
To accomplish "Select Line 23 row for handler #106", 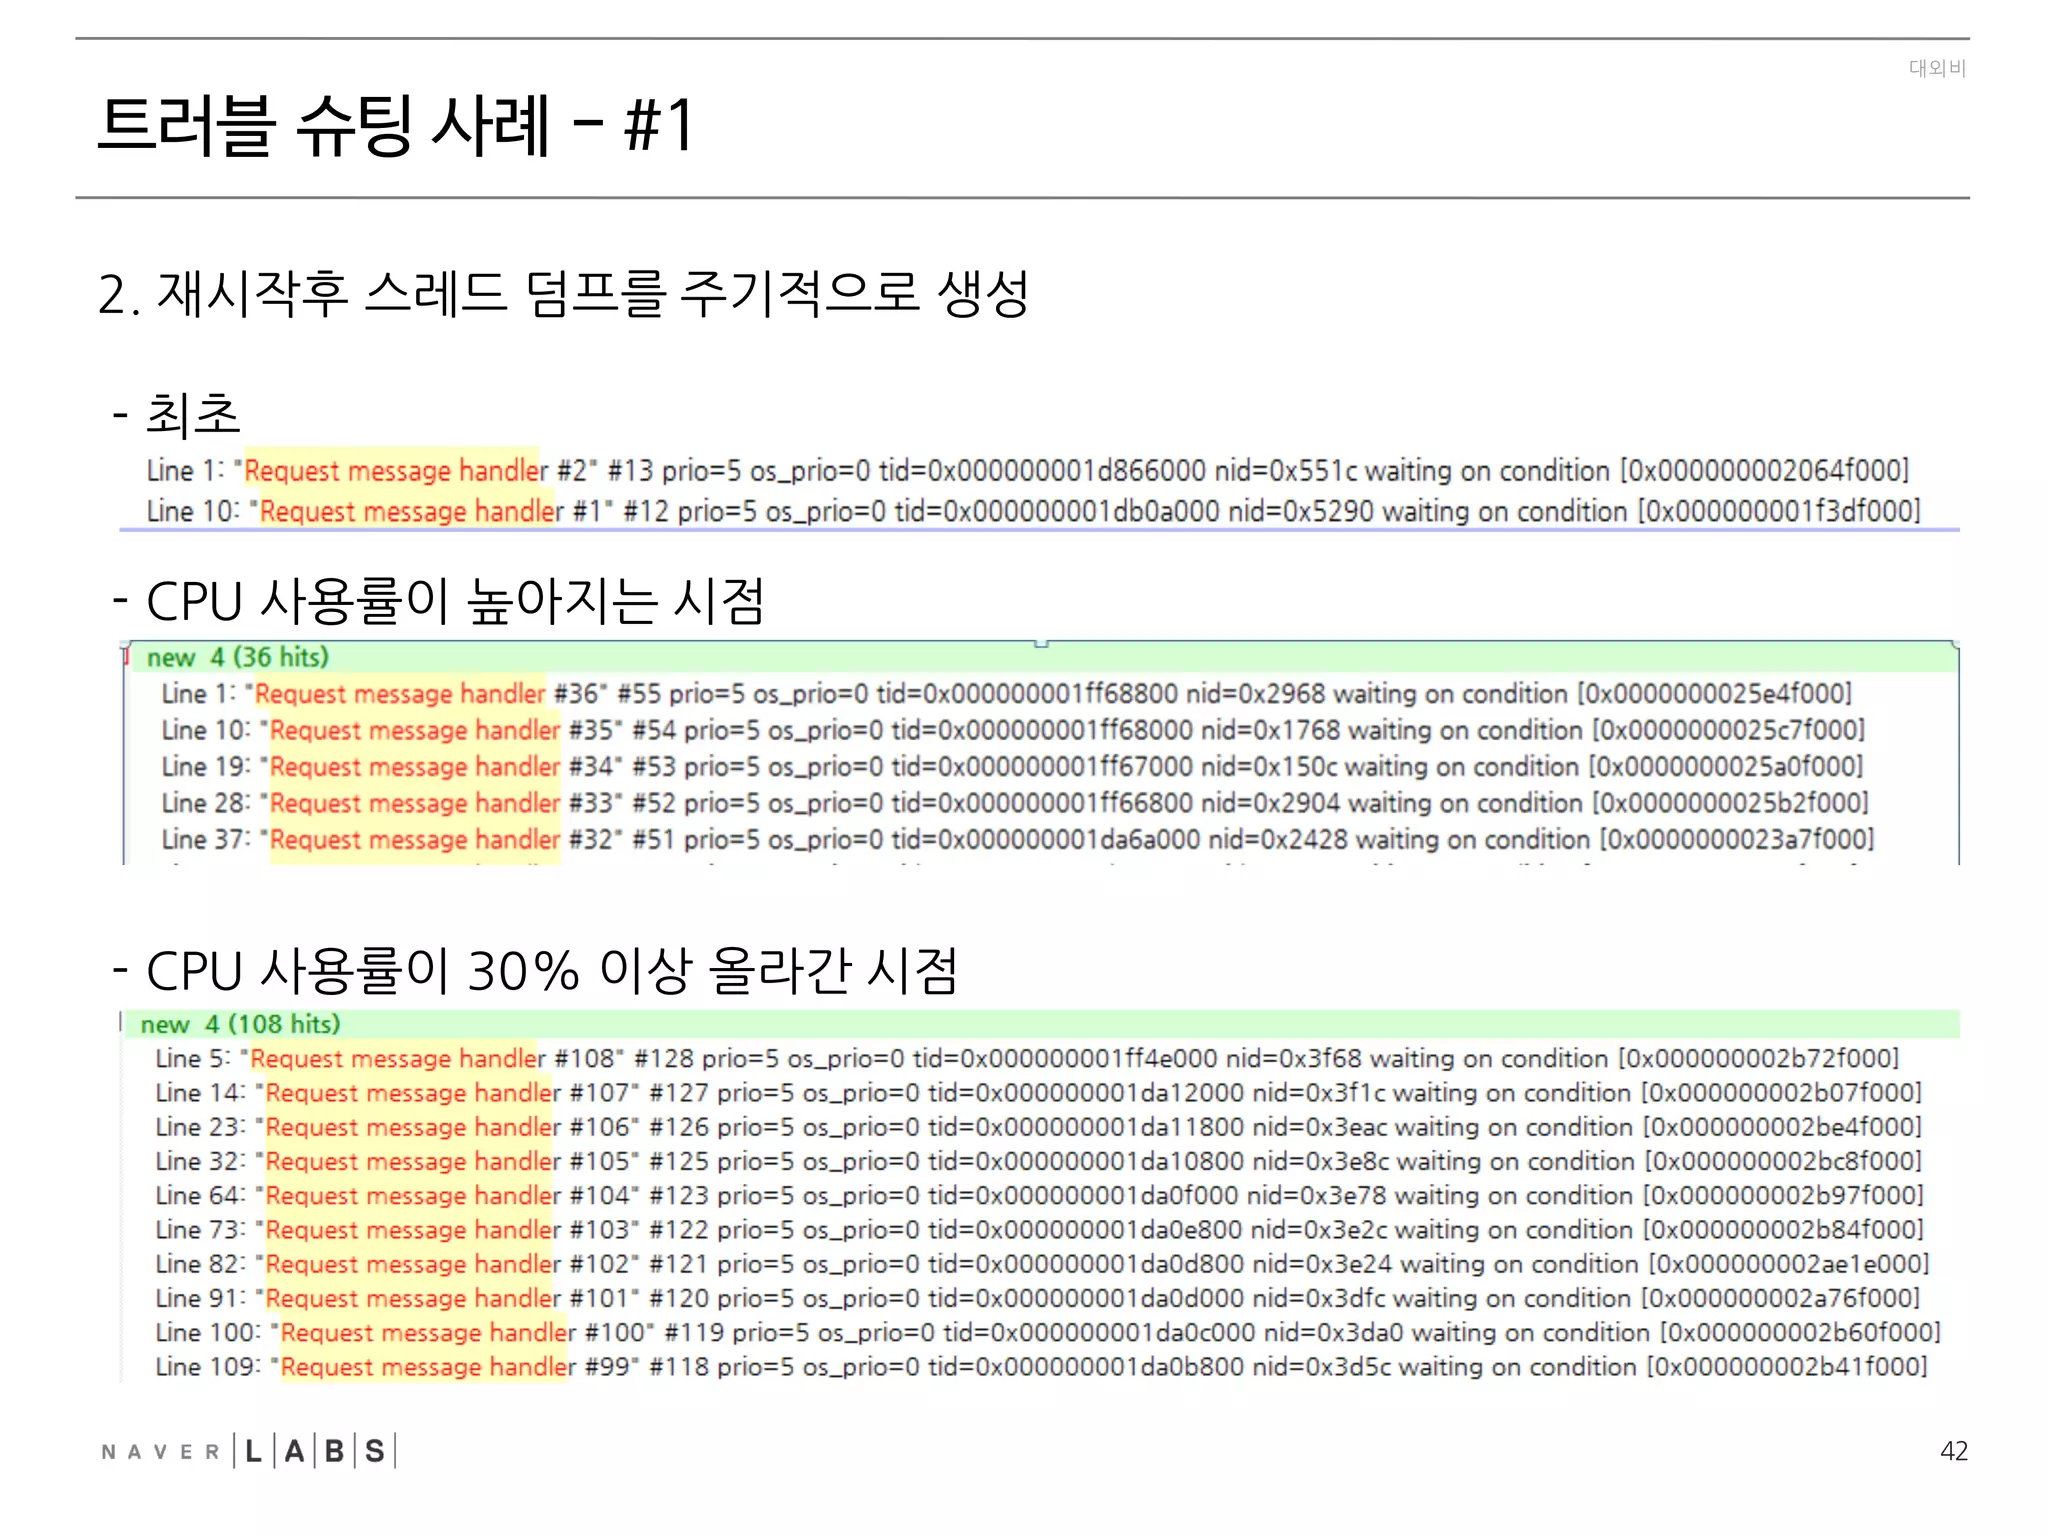I will [x=1038, y=1127].
